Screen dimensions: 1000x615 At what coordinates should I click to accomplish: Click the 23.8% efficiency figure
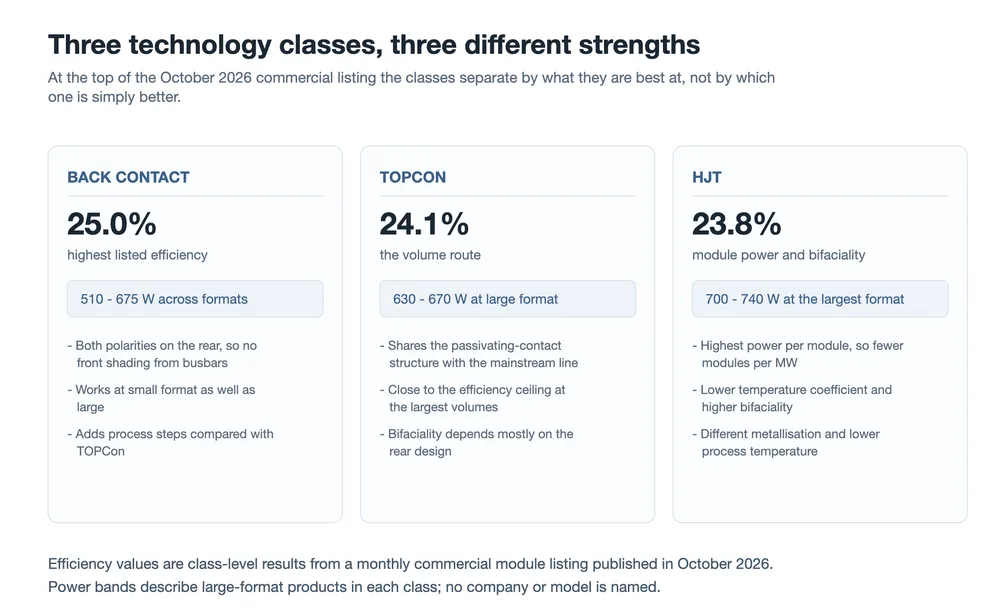[x=737, y=224]
